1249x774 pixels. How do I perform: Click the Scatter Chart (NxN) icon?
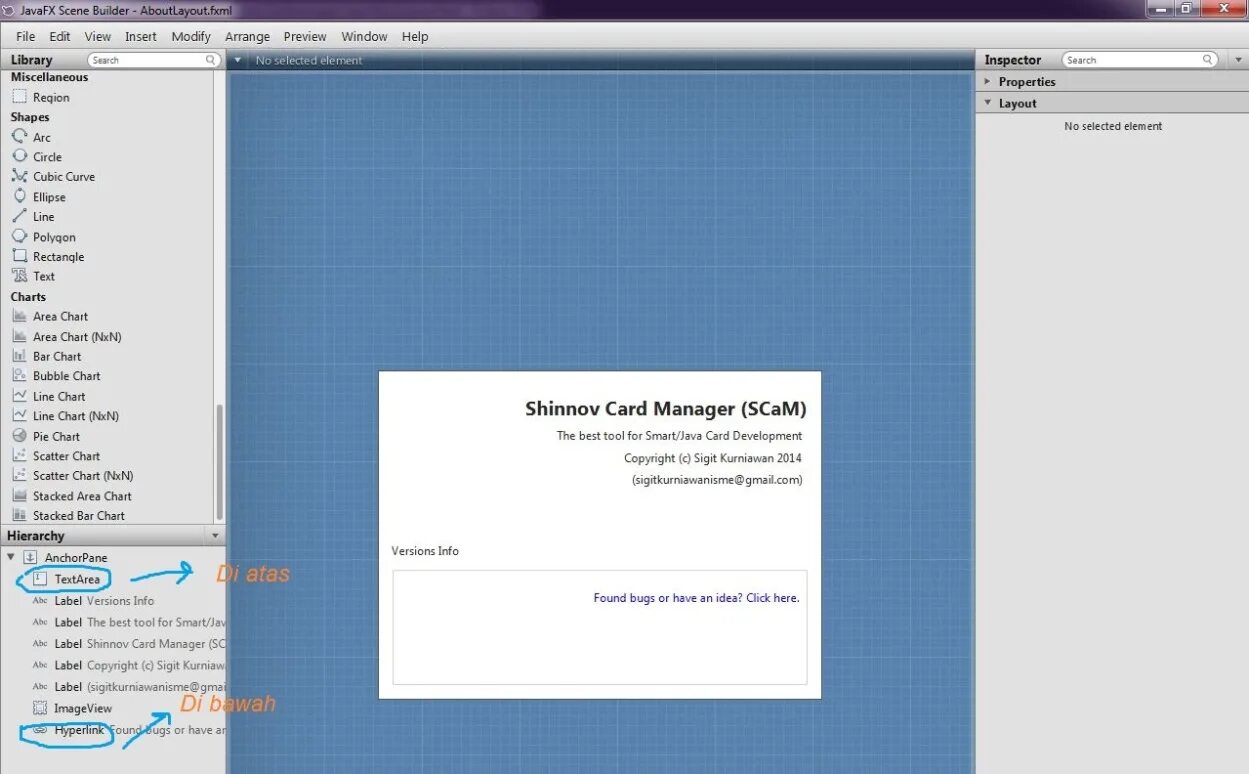(19, 476)
